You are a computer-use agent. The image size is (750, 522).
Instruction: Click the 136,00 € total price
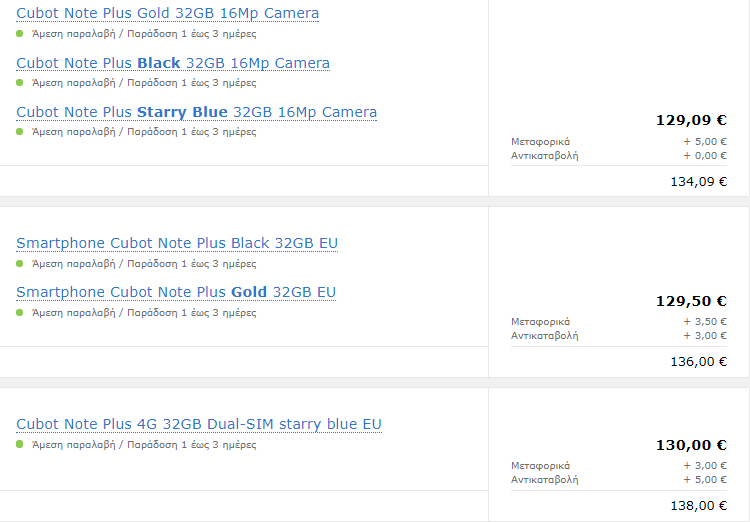pyautogui.click(x=698, y=362)
